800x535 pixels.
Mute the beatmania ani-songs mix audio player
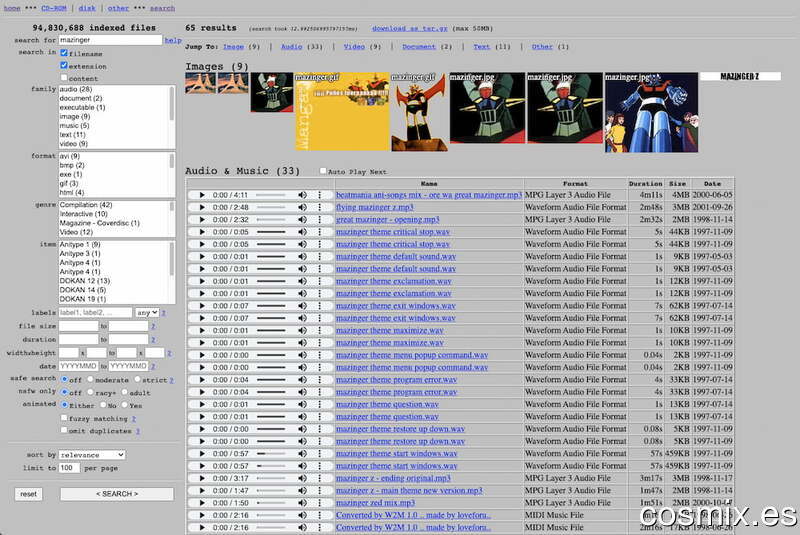303,195
